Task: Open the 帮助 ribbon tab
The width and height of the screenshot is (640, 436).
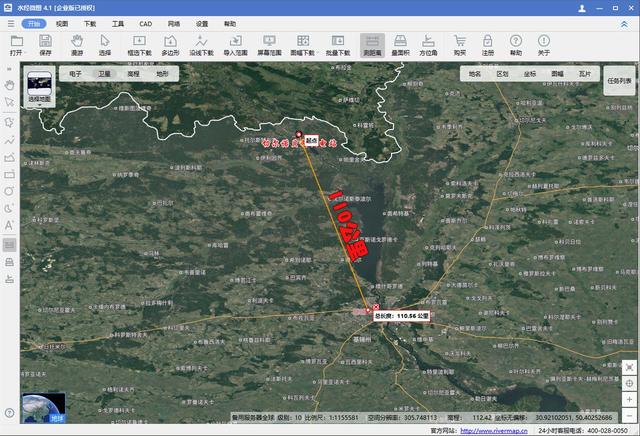Action: click(230, 24)
